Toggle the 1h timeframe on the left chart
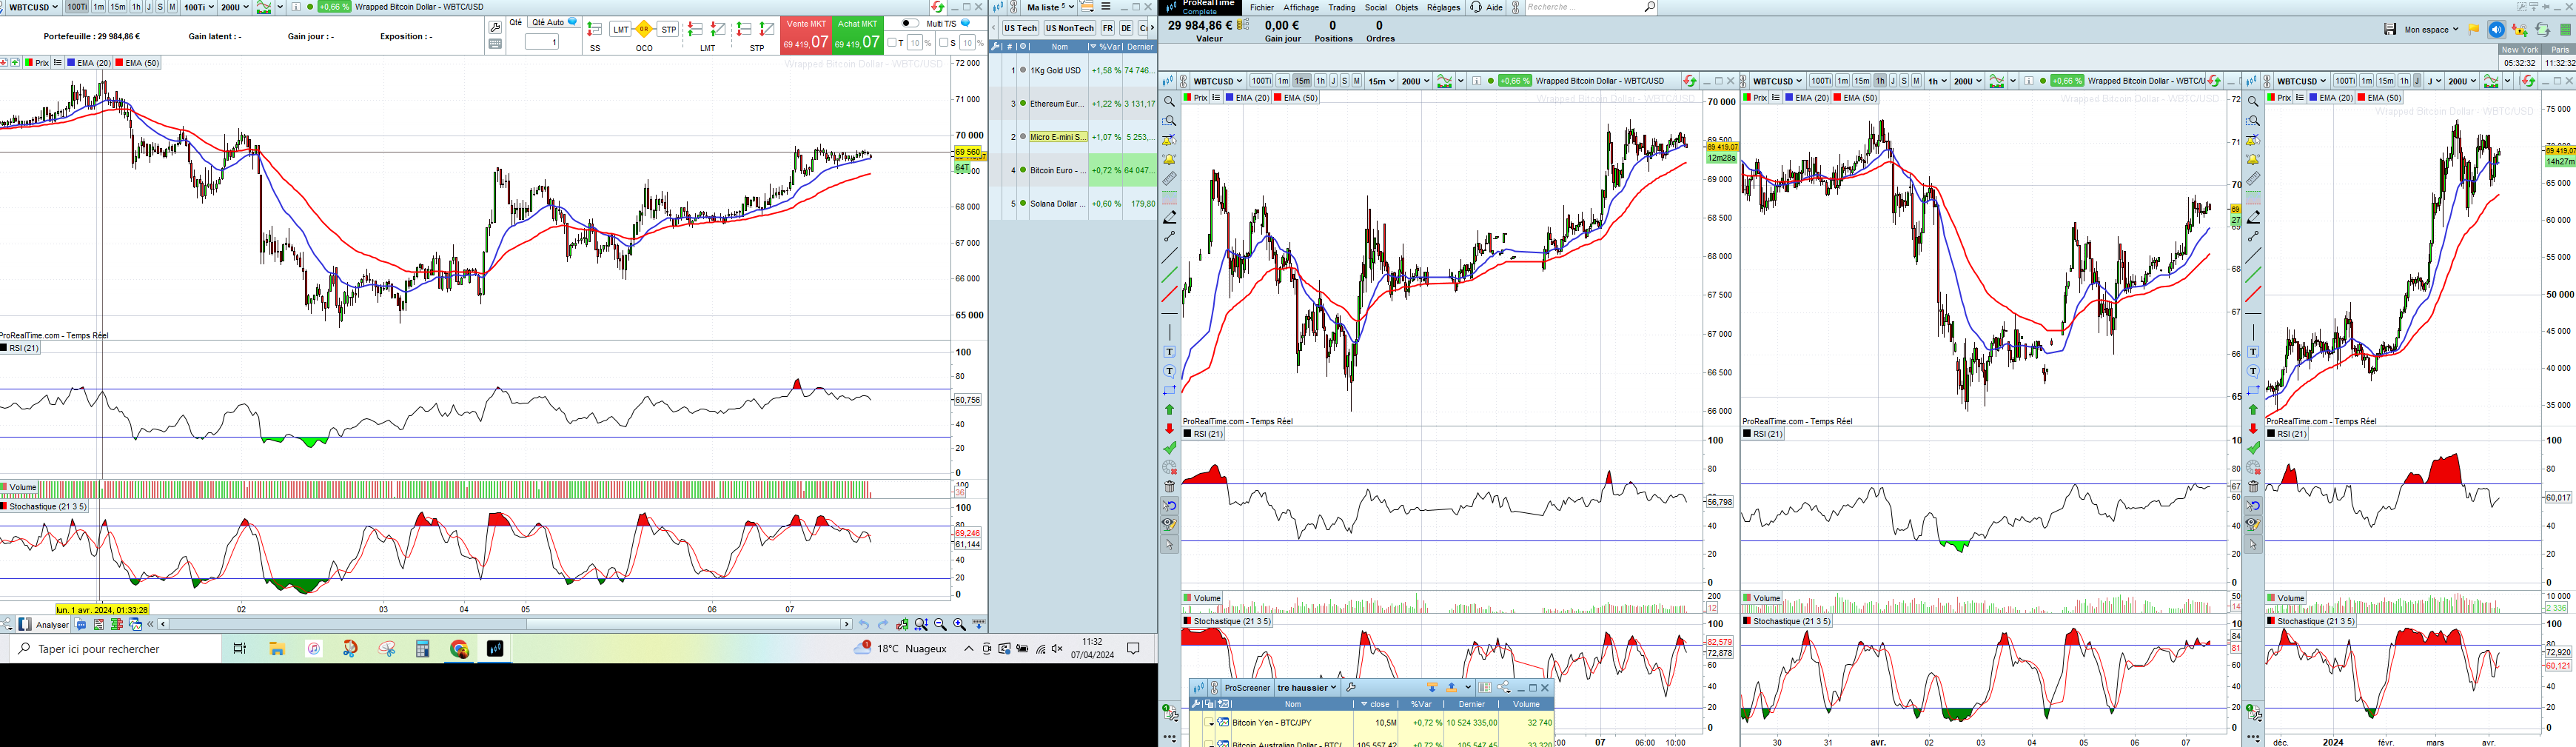Image resolution: width=2576 pixels, height=747 pixels. point(136,7)
